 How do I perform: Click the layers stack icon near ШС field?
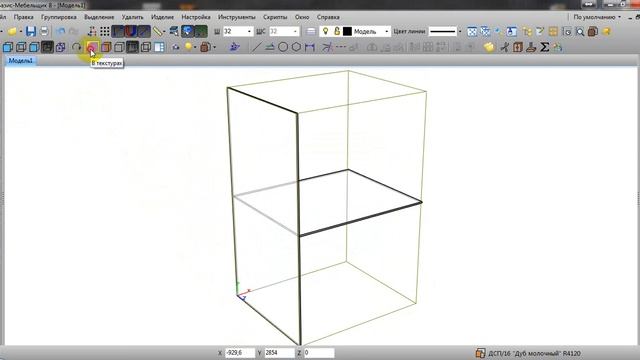tap(311, 31)
